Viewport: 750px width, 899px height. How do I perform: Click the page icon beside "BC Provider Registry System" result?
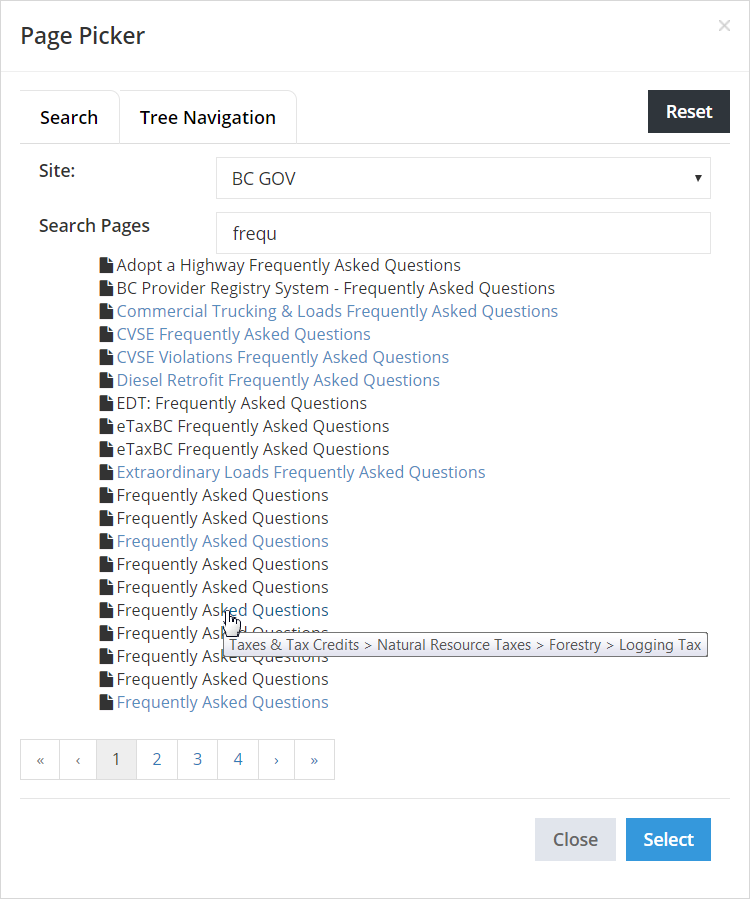coord(106,288)
